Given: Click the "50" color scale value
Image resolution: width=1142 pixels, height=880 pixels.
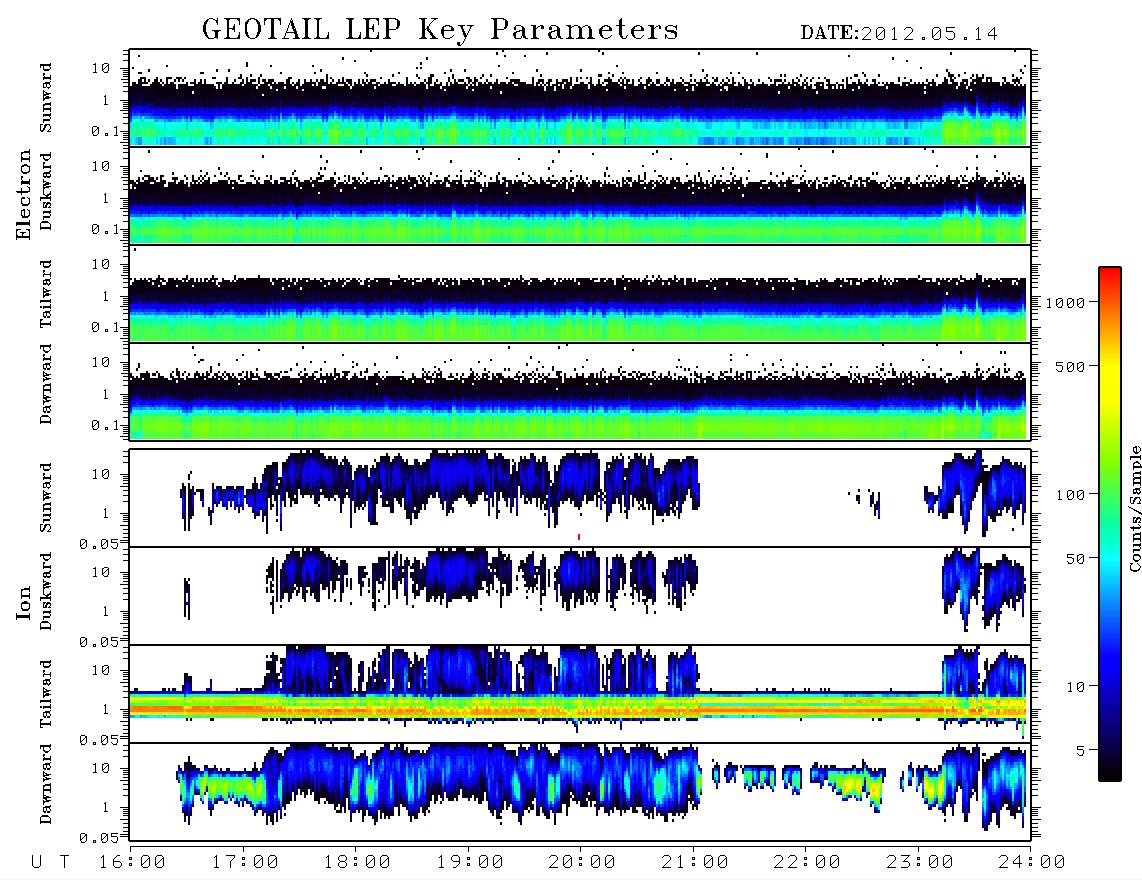Looking at the screenshot, I should pyautogui.click(x=1076, y=559).
